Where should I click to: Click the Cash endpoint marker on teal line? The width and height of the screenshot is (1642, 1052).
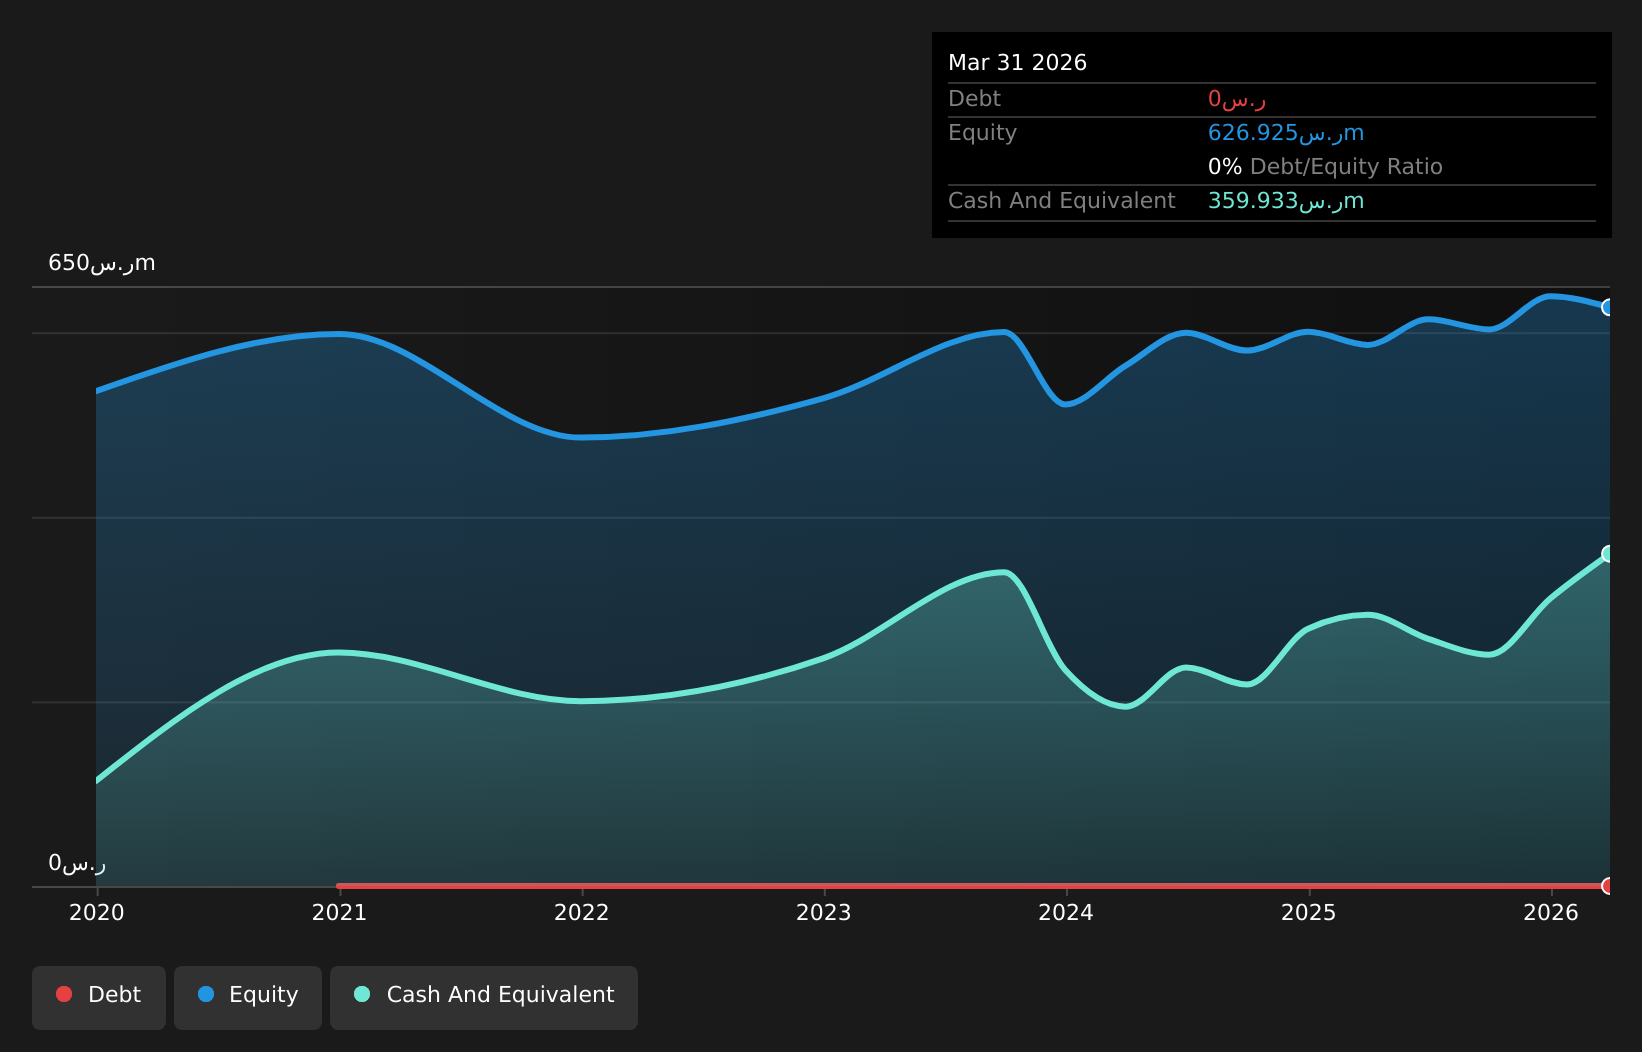click(1609, 554)
